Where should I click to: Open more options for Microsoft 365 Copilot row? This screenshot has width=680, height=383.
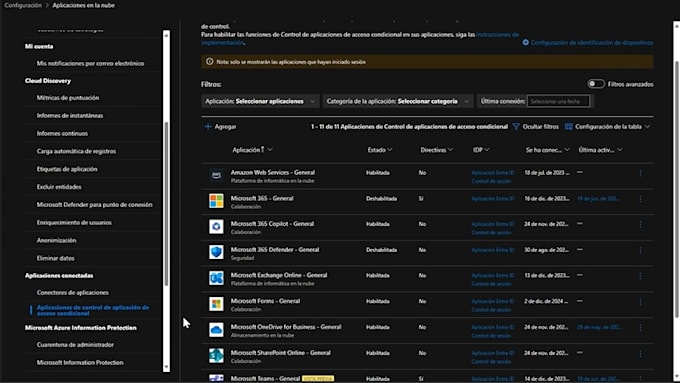(640, 224)
